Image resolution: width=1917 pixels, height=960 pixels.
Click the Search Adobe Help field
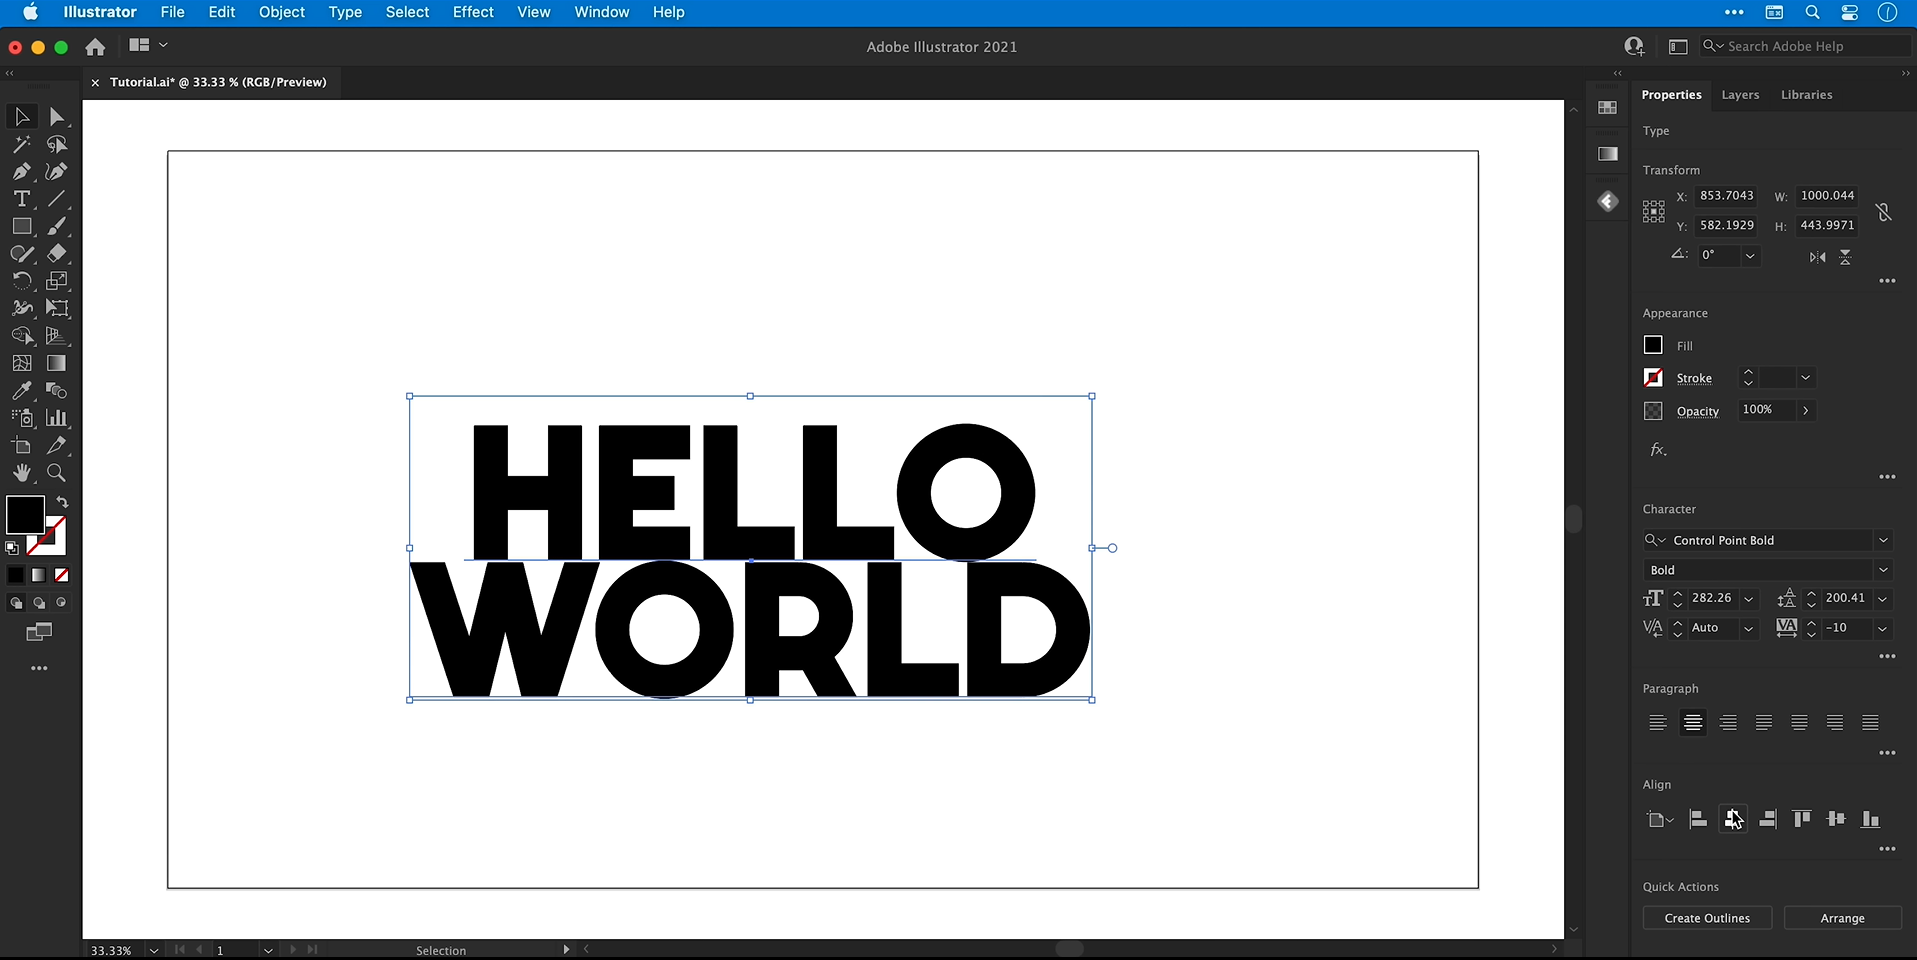[1805, 46]
